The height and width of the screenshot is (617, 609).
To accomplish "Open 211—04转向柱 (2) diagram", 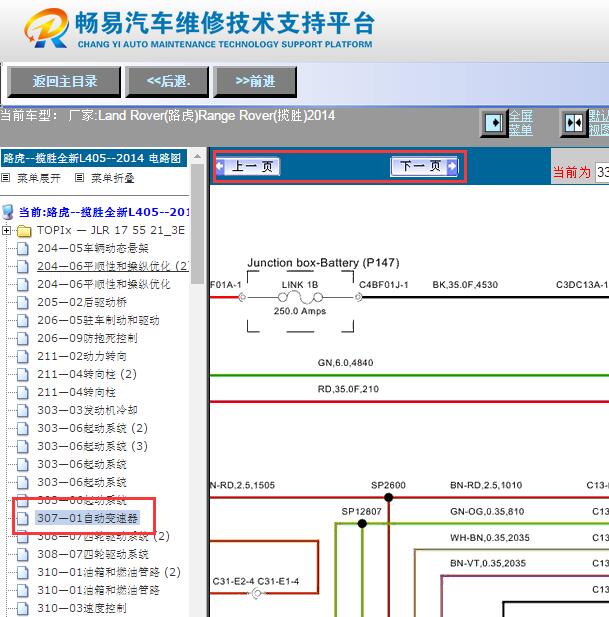I will (87, 374).
